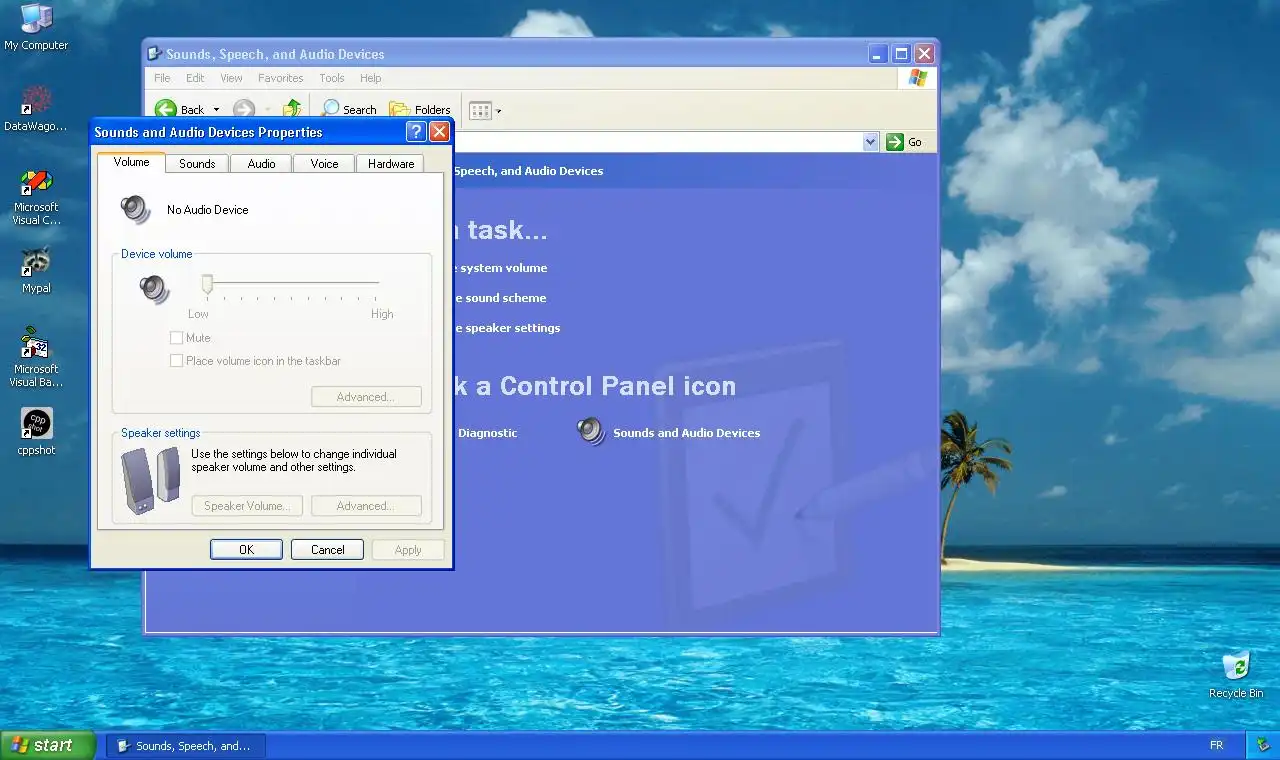Click the Speaker Volume button
Image resolution: width=1280 pixels, height=760 pixels.
pos(247,506)
